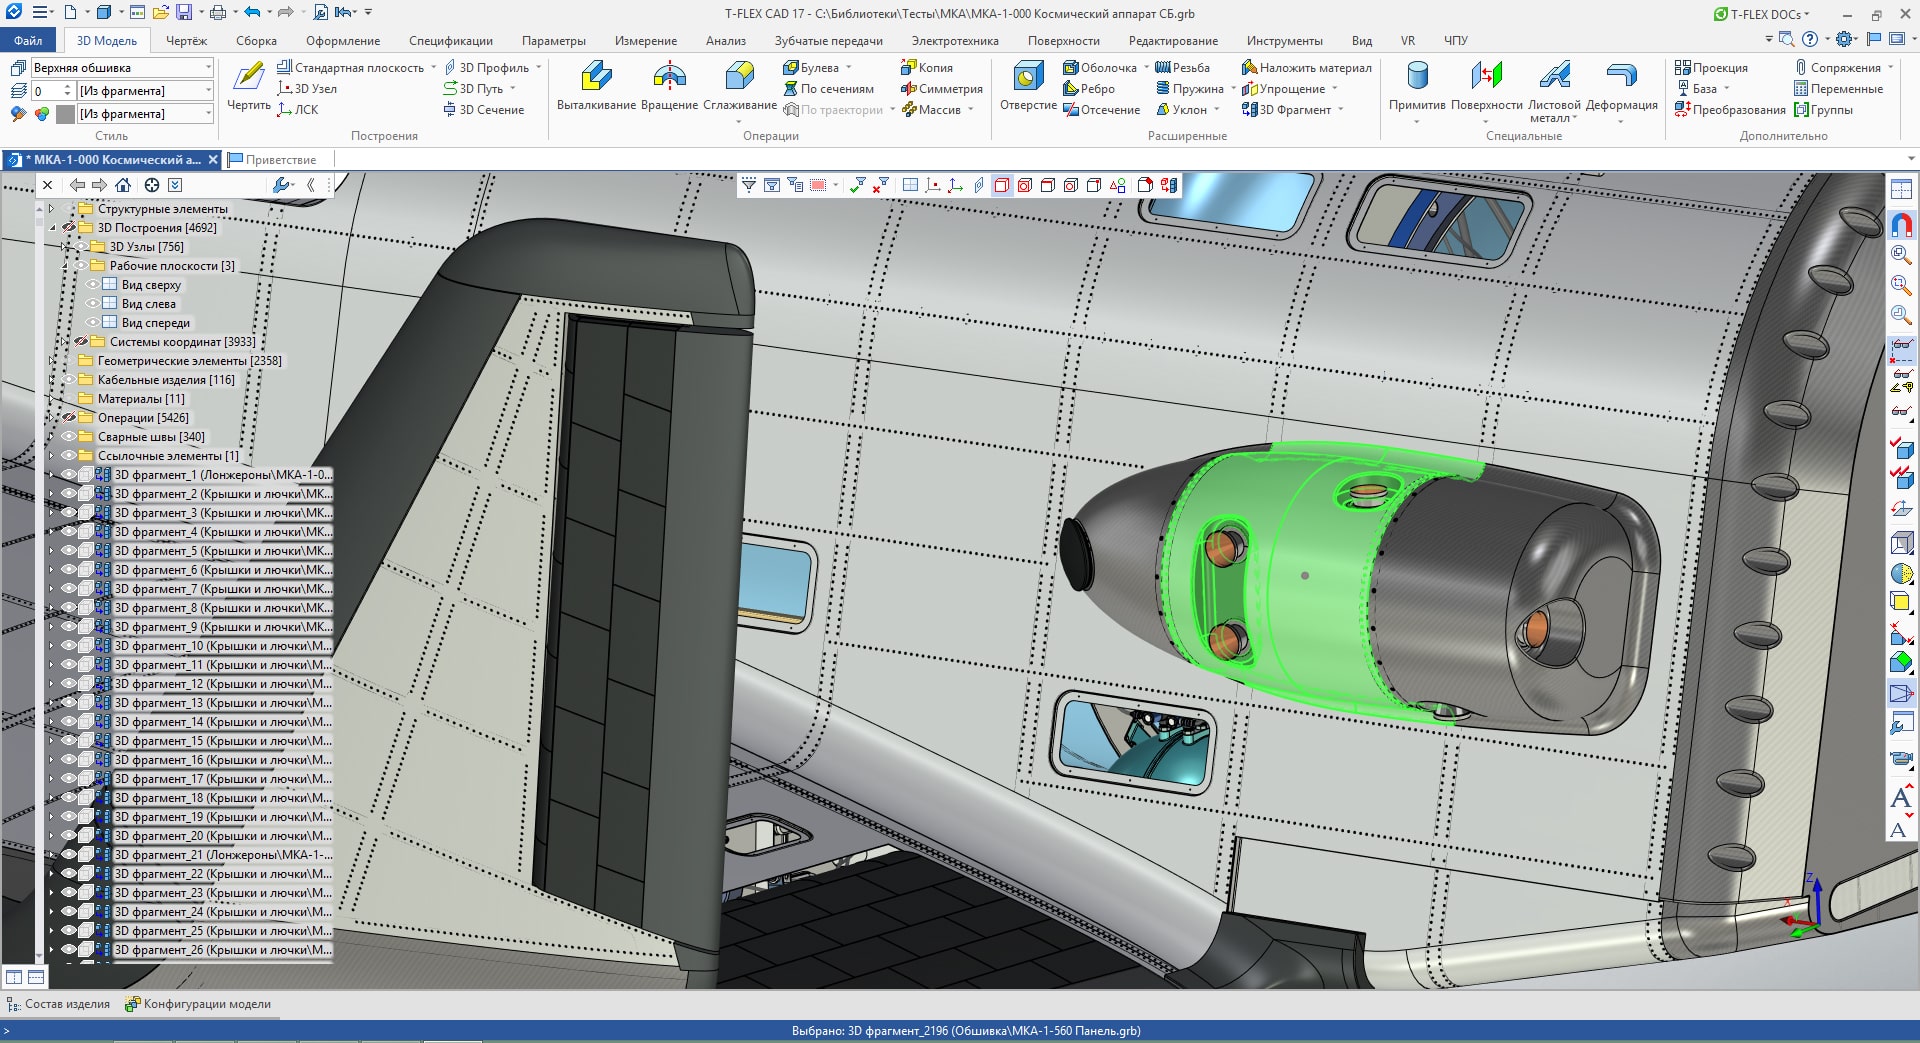The width and height of the screenshot is (1920, 1043).
Task: Select the Примитив primitive tool
Action: [1417, 86]
